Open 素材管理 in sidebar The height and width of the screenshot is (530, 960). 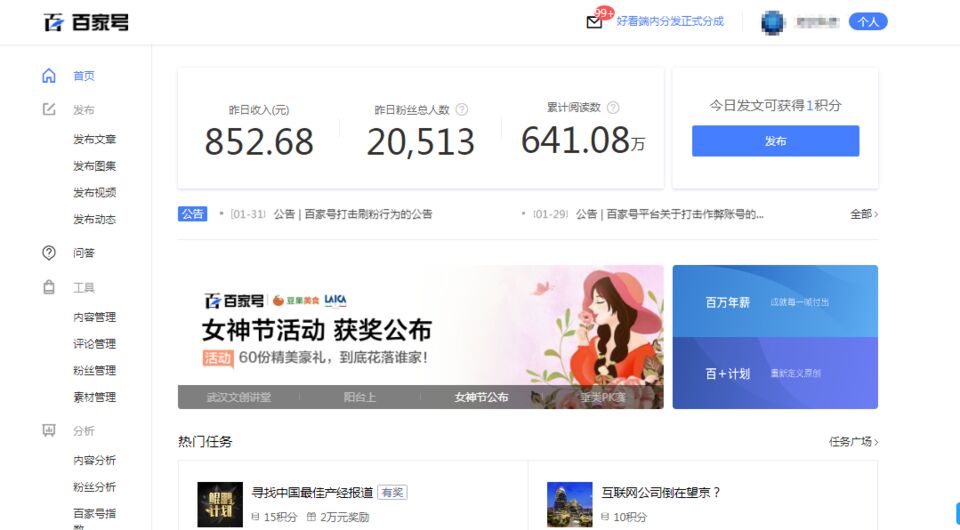click(94, 397)
